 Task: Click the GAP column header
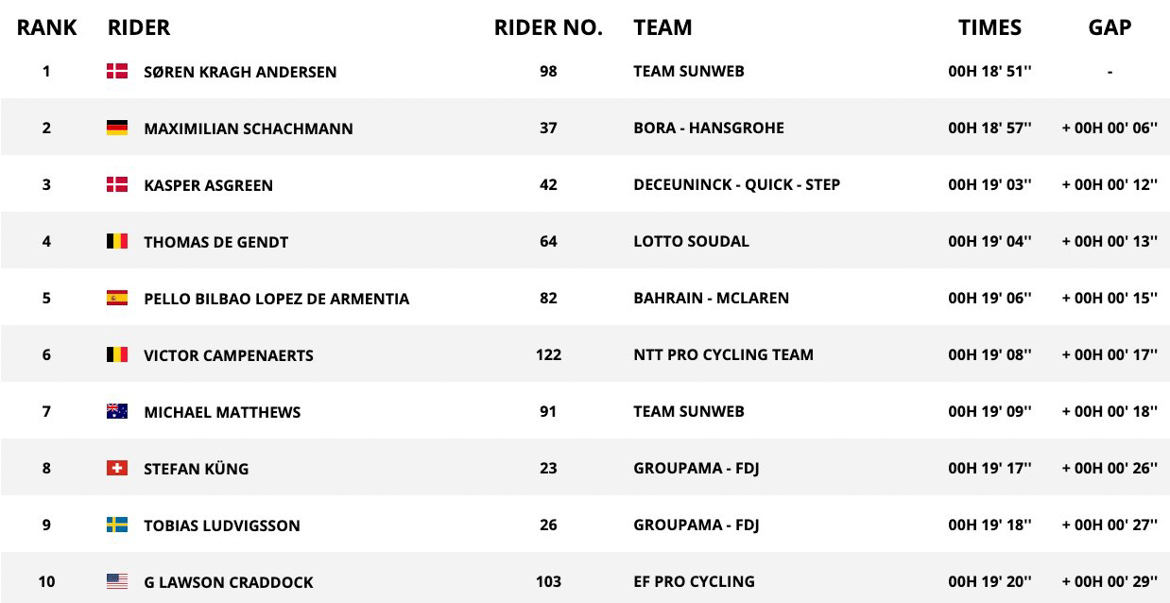coord(1109,28)
